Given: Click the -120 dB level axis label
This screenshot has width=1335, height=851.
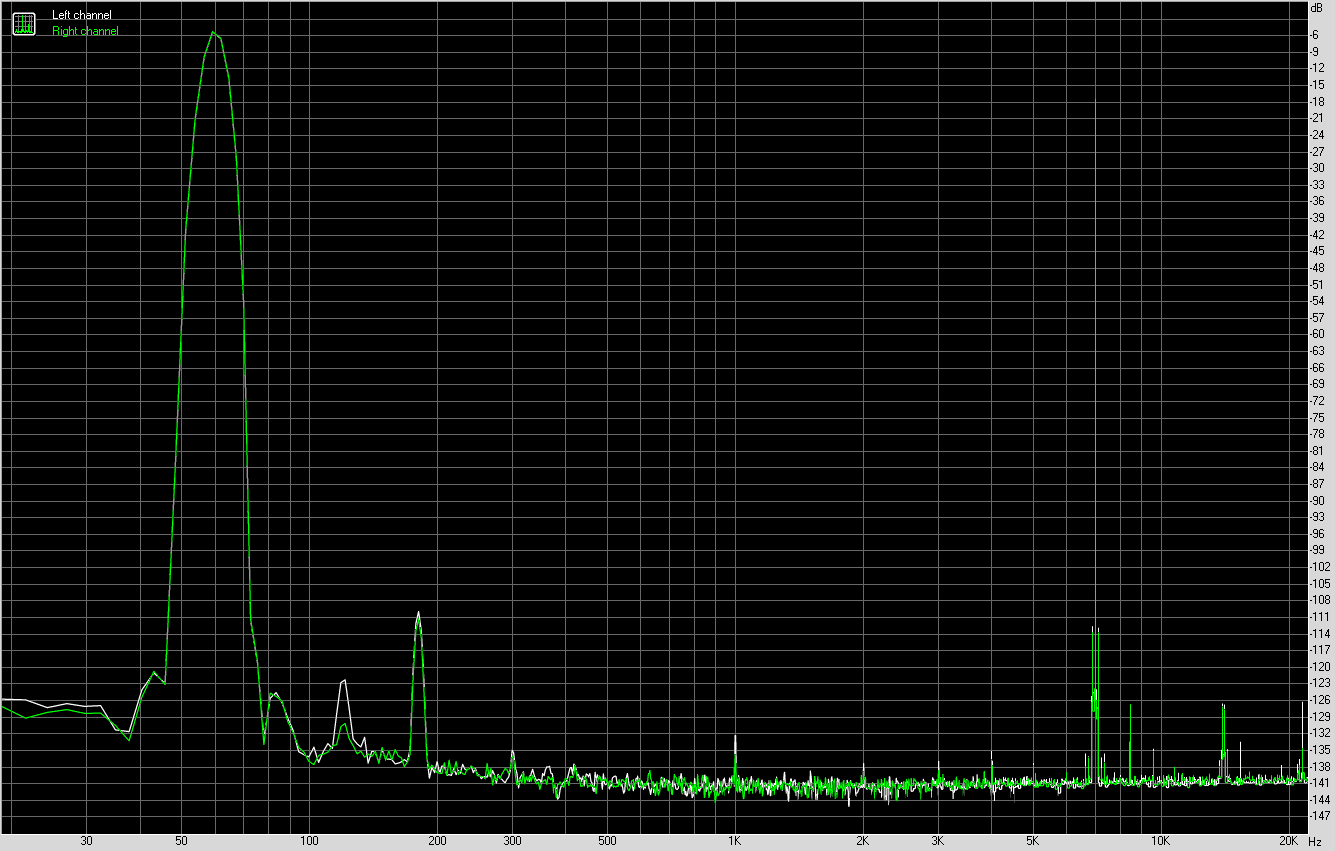Looking at the screenshot, I should [x=1320, y=666].
